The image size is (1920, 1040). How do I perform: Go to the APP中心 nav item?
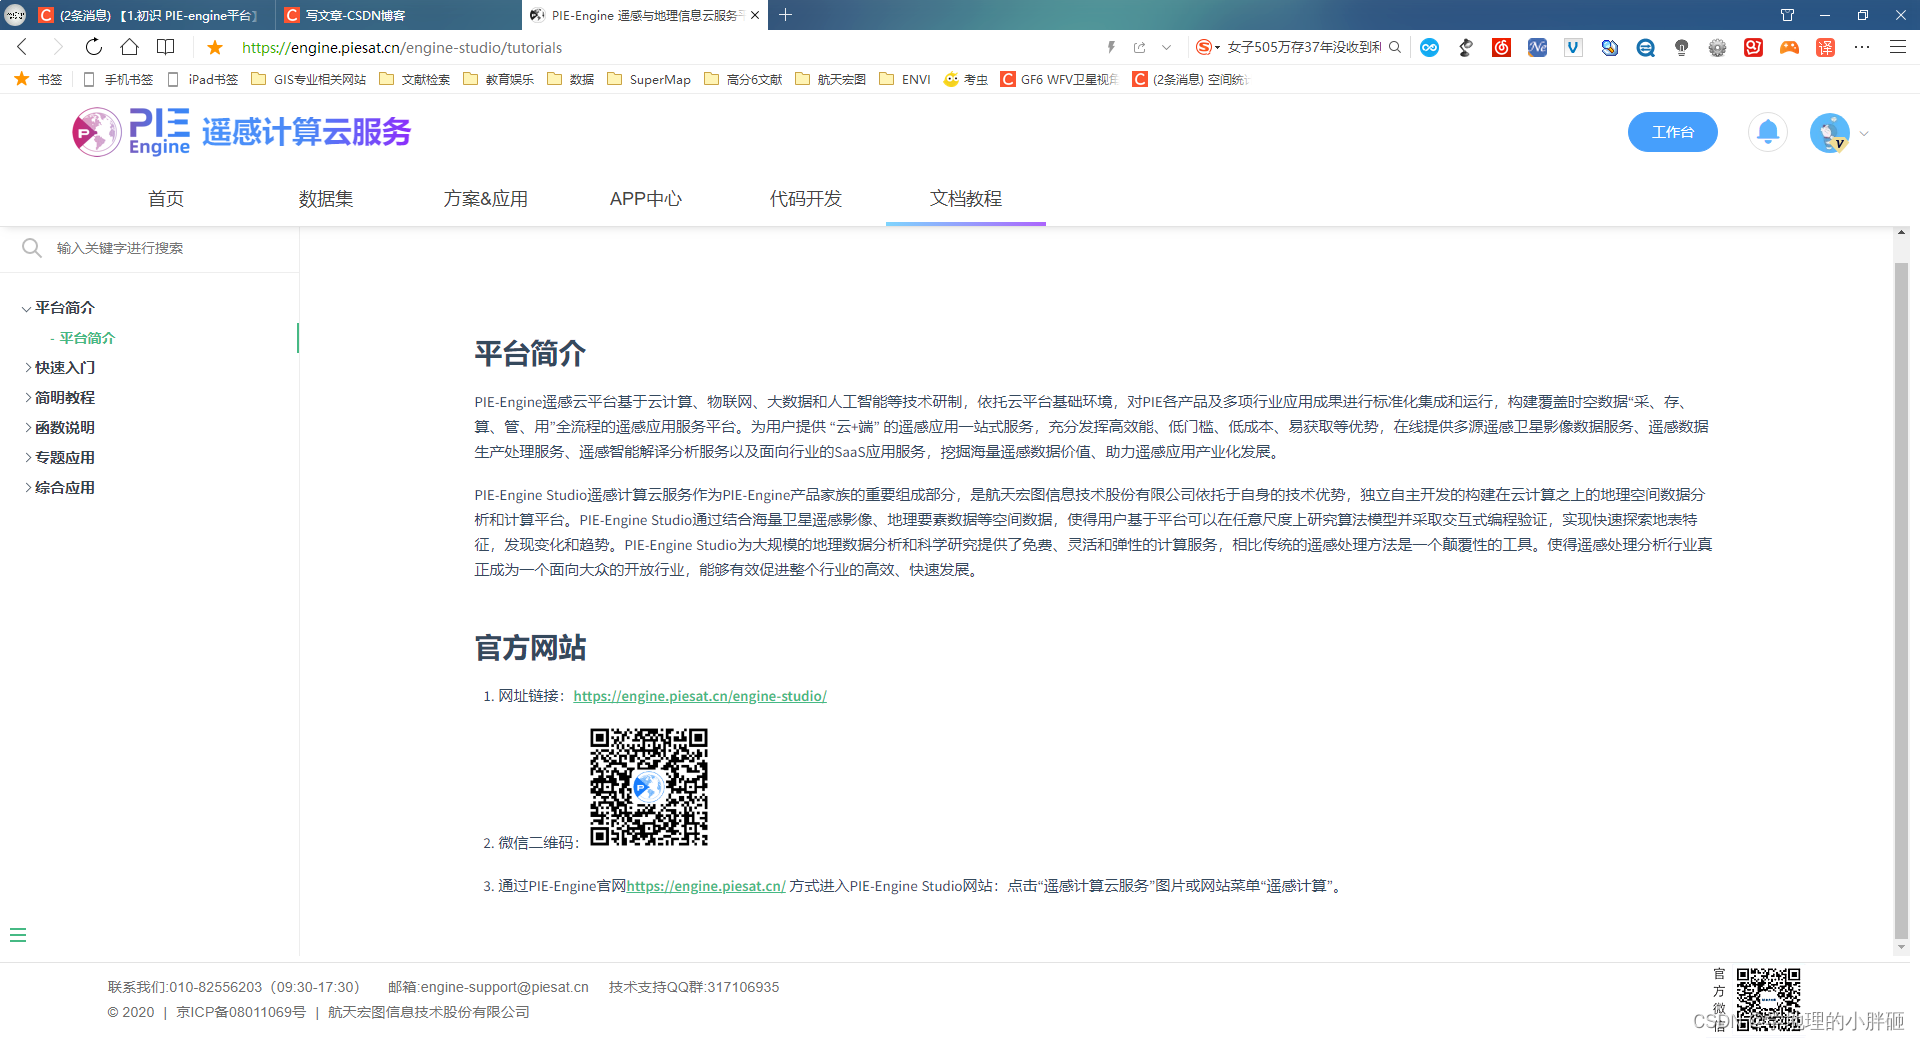(x=646, y=199)
